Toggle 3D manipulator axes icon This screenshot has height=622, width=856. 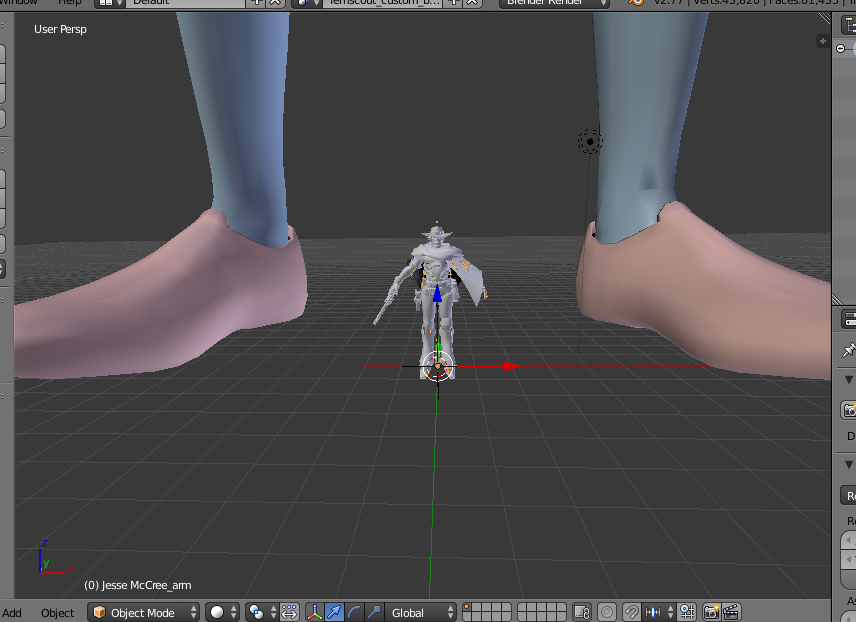314,612
